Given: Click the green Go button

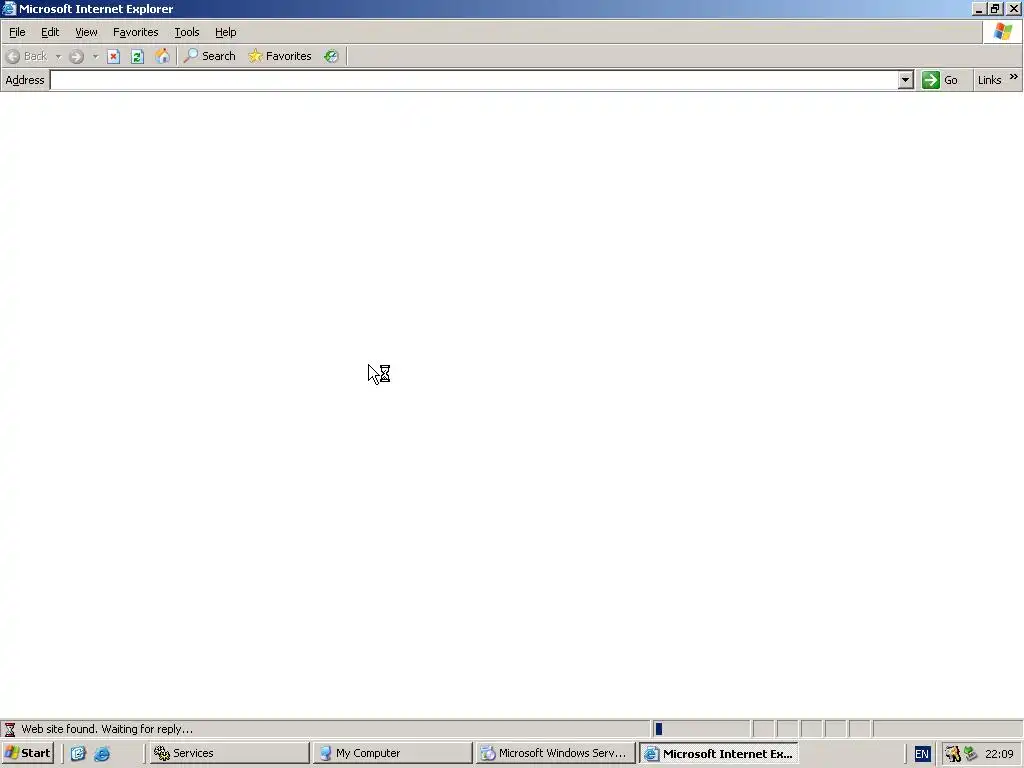Looking at the screenshot, I should 940,80.
